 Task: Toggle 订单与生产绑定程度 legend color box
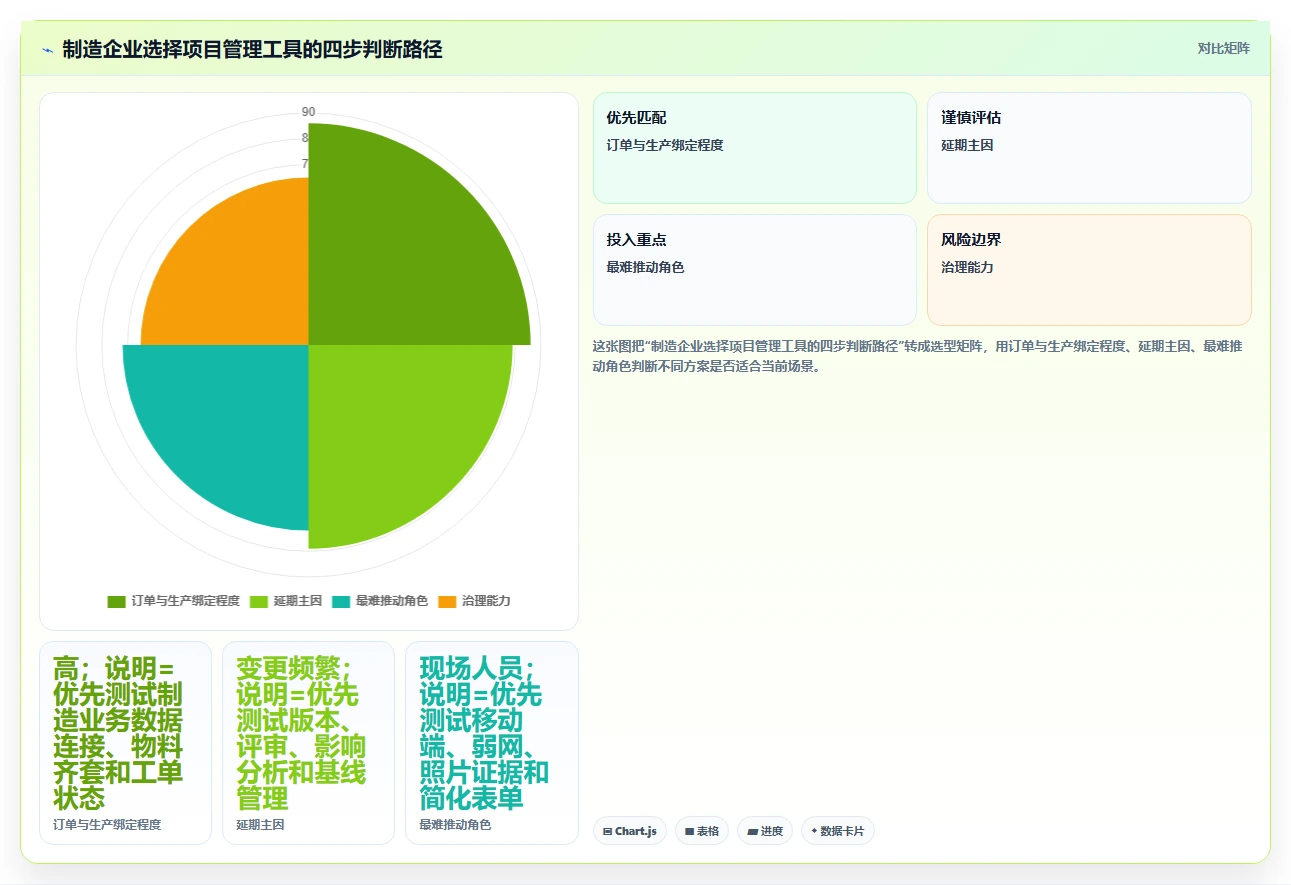(117, 601)
